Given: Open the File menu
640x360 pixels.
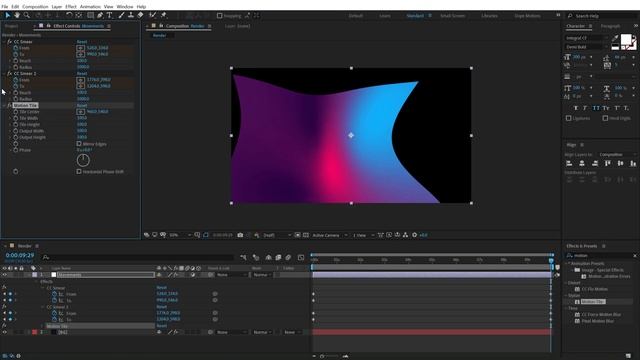Looking at the screenshot, I should click(4, 7).
